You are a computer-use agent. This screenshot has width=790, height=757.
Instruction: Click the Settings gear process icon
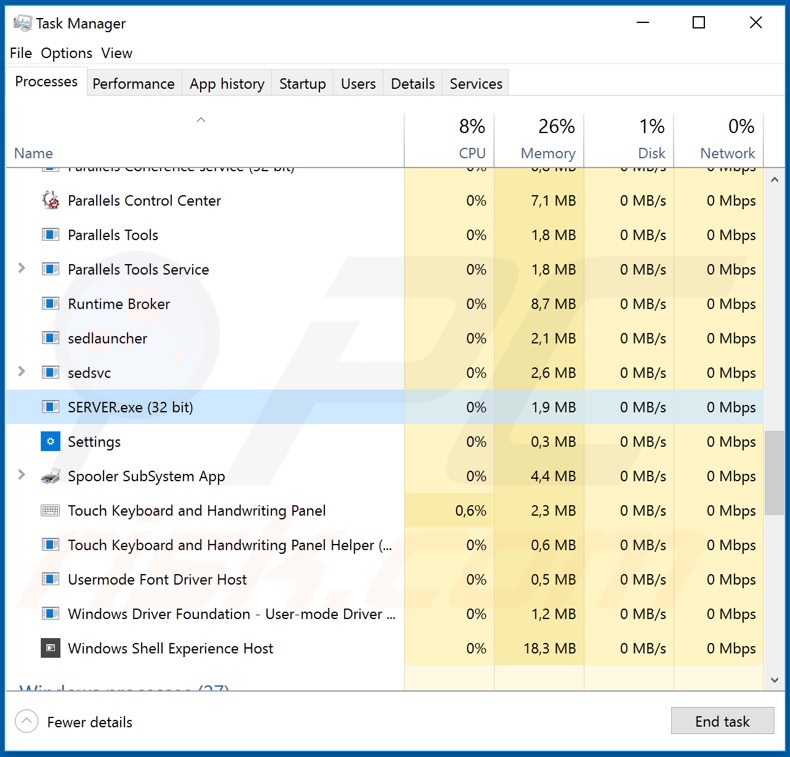pyautogui.click(x=50, y=442)
